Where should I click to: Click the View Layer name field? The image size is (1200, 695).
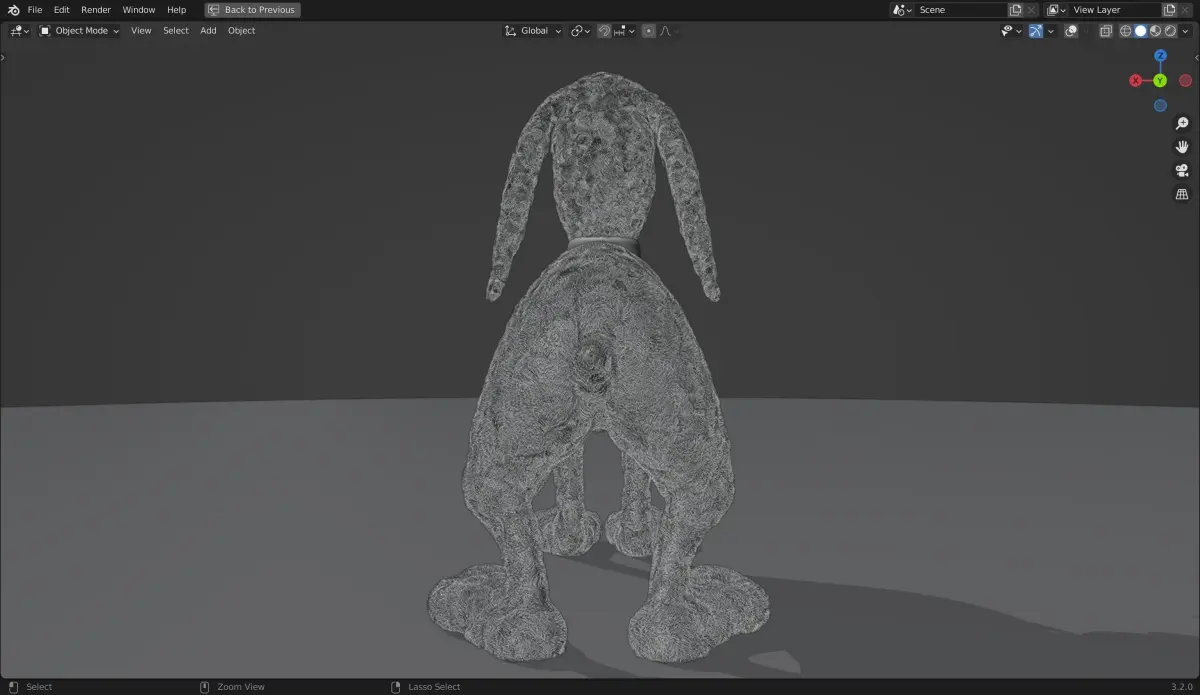pyautogui.click(x=1114, y=10)
